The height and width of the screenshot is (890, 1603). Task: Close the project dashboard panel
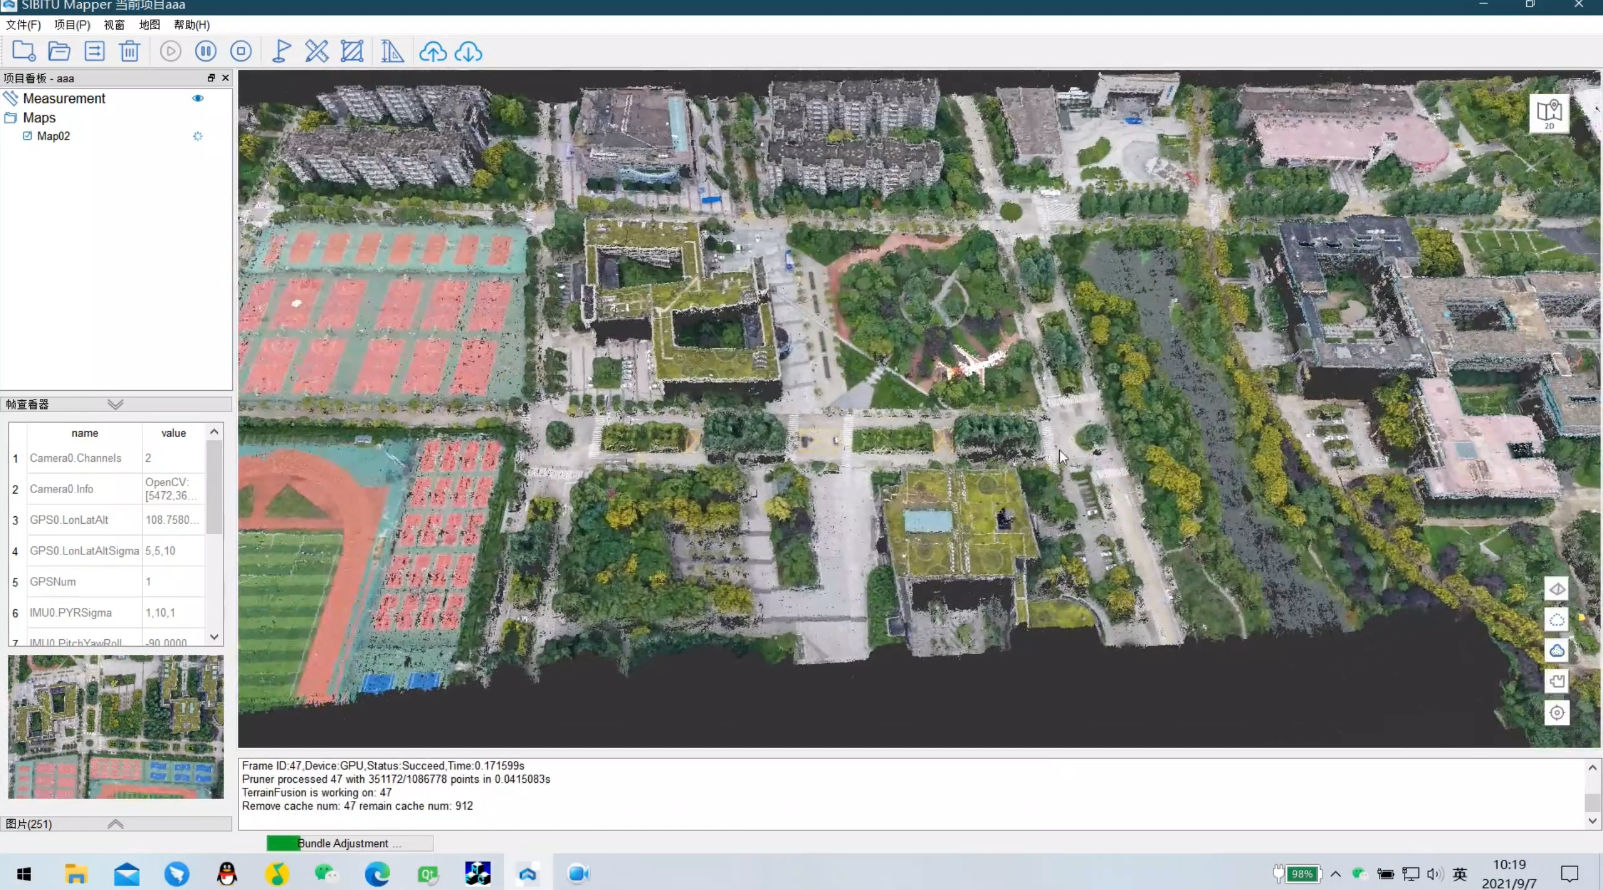(225, 78)
